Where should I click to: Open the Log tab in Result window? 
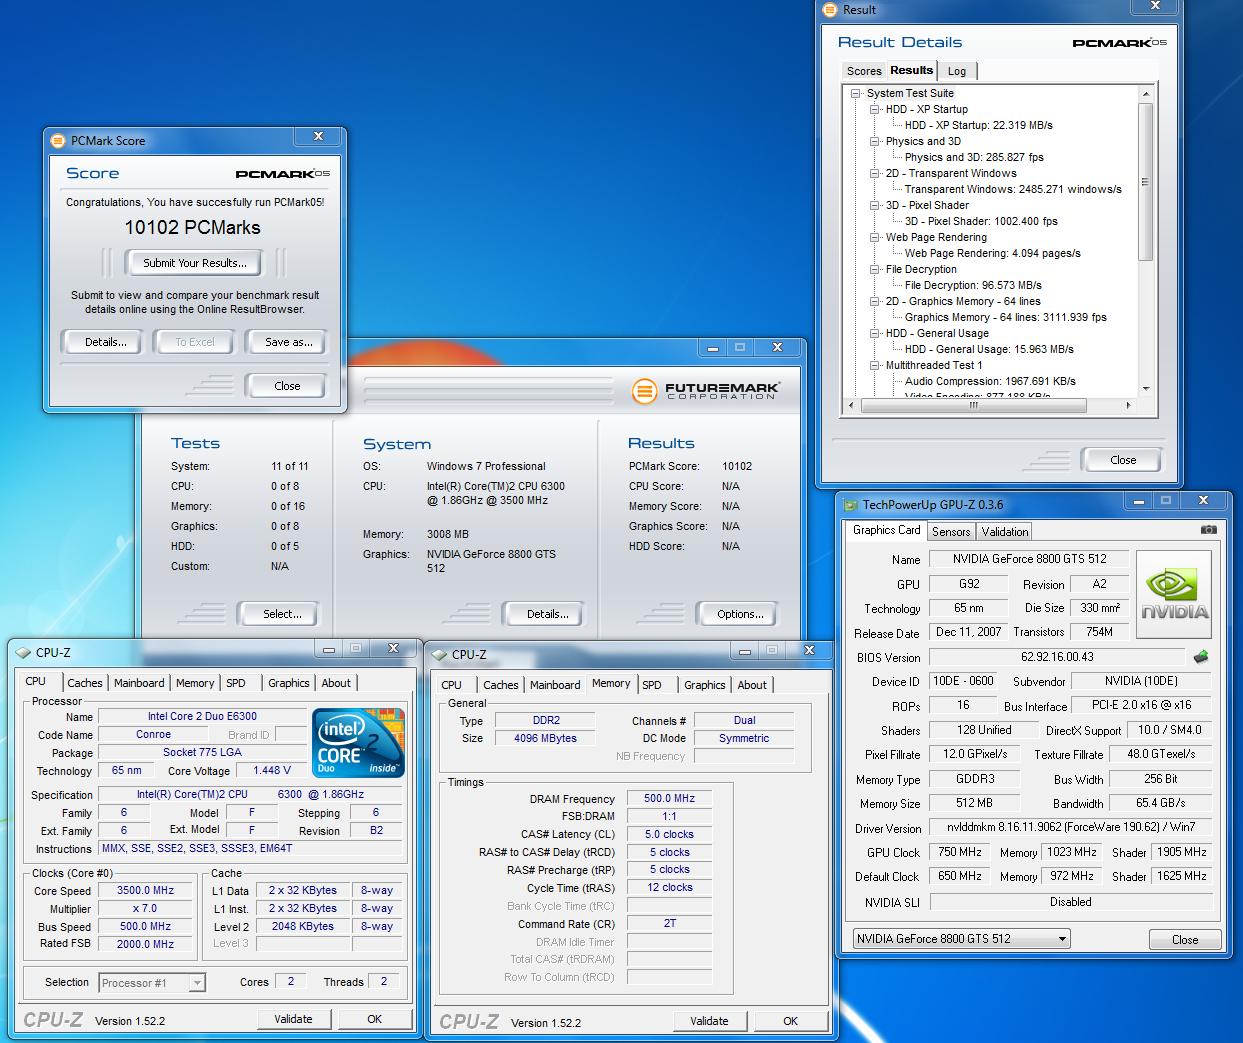coord(957,71)
